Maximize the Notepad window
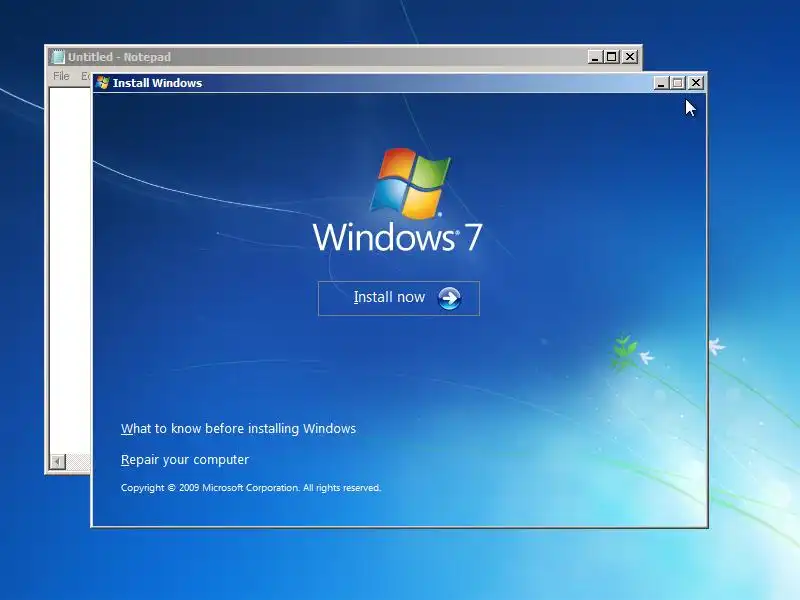The image size is (800, 600). (x=612, y=57)
